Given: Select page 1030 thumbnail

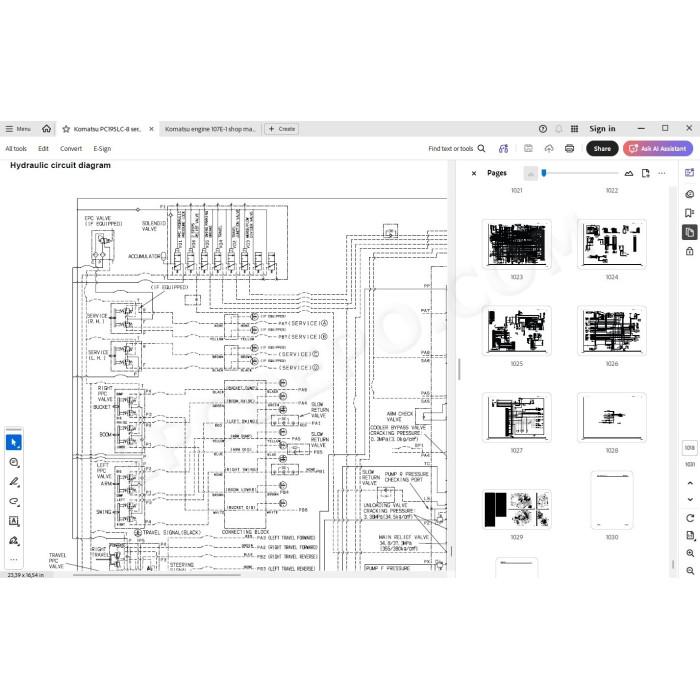Looking at the screenshot, I should tap(612, 500).
